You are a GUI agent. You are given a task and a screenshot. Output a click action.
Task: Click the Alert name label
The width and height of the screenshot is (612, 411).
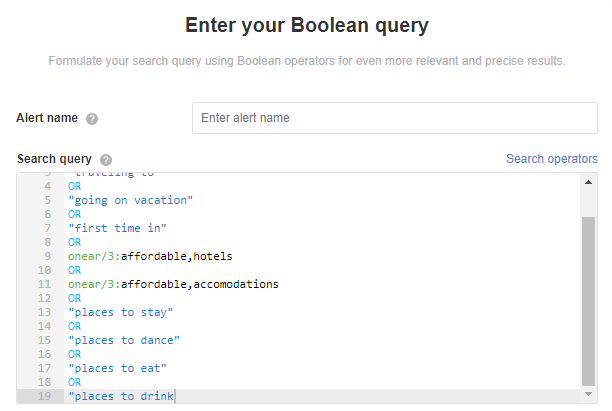click(47, 118)
